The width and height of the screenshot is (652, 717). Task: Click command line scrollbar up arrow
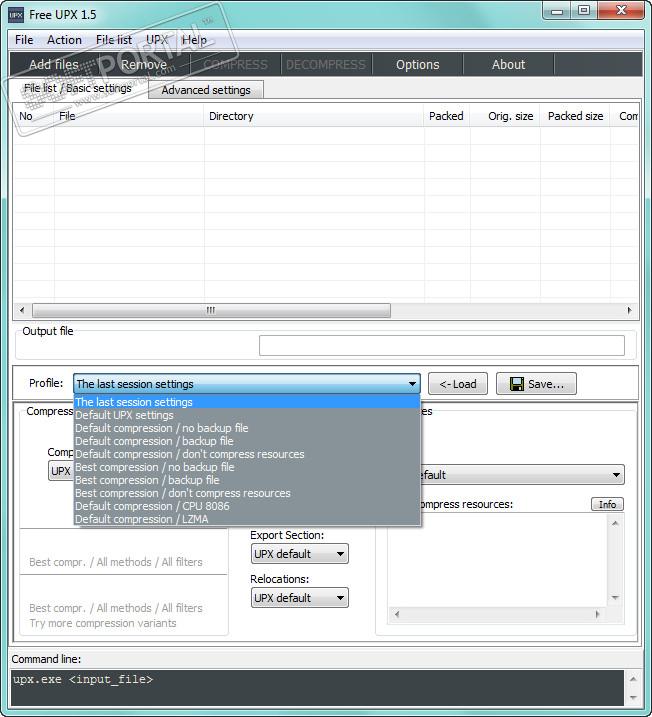pyautogui.click(x=633, y=679)
